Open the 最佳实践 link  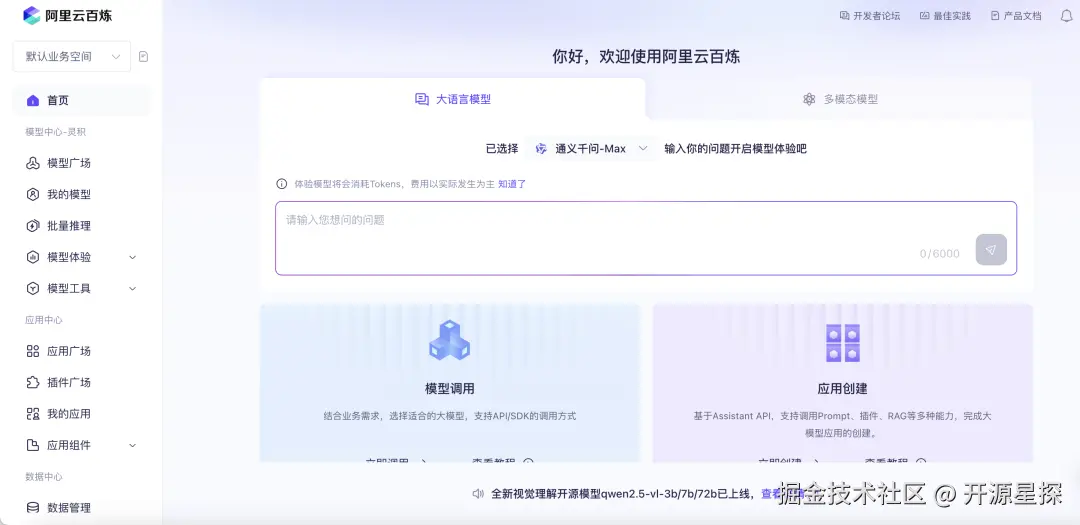click(945, 16)
